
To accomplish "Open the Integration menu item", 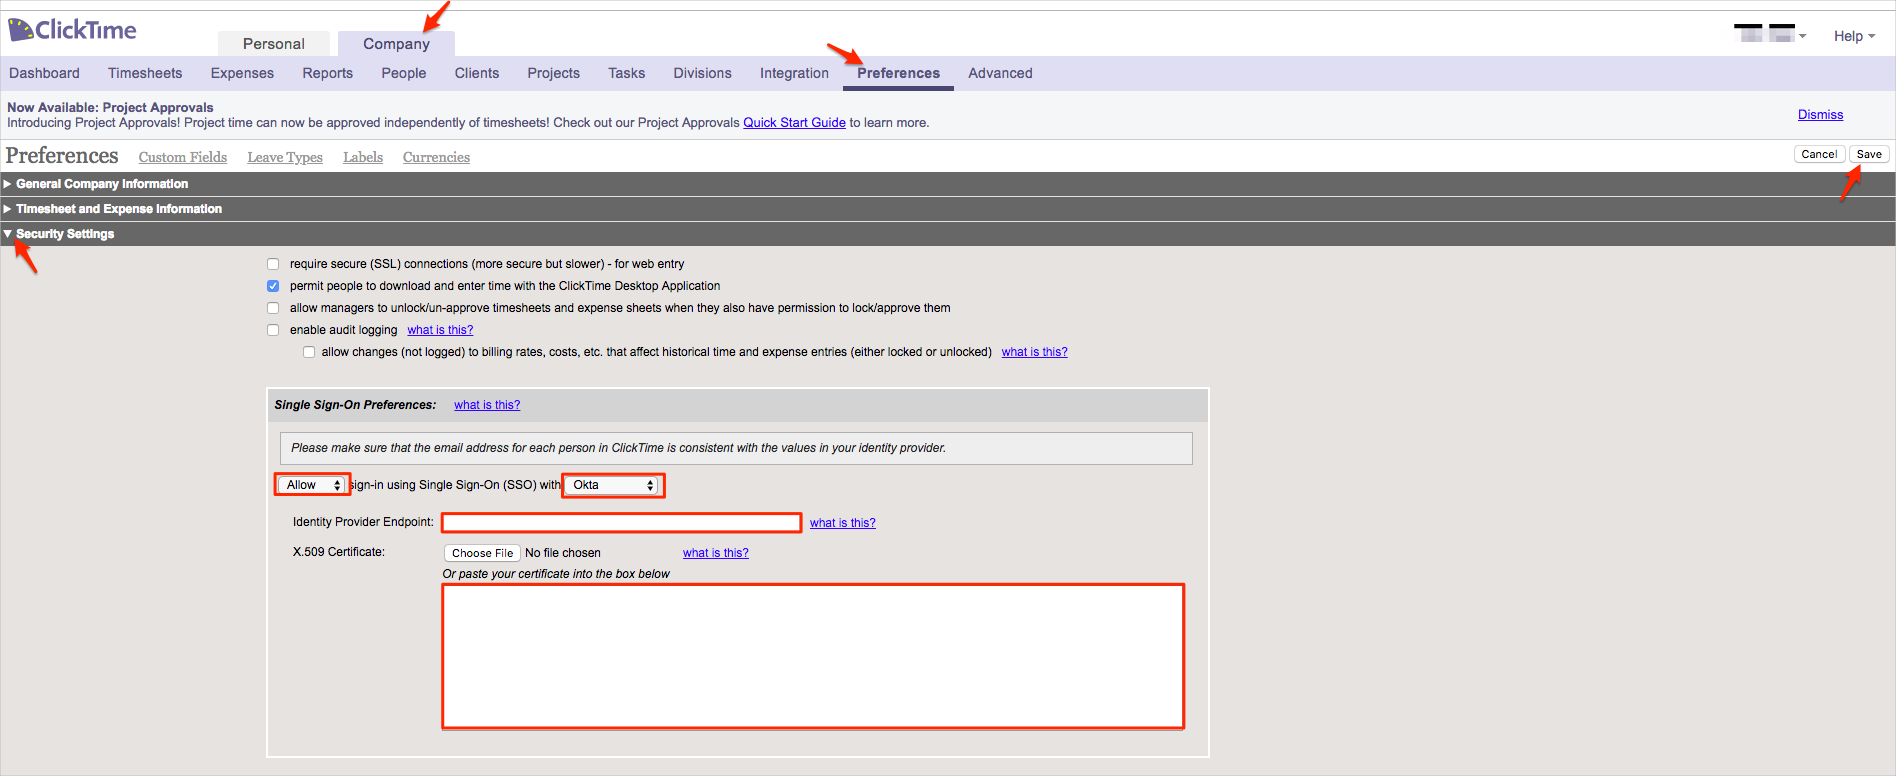I will pos(794,73).
